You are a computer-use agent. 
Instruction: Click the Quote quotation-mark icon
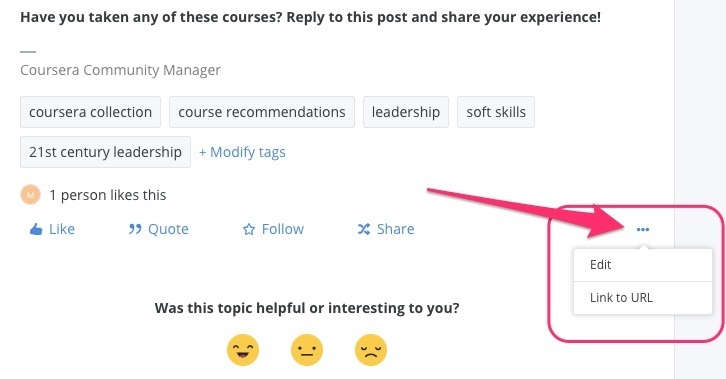135,229
